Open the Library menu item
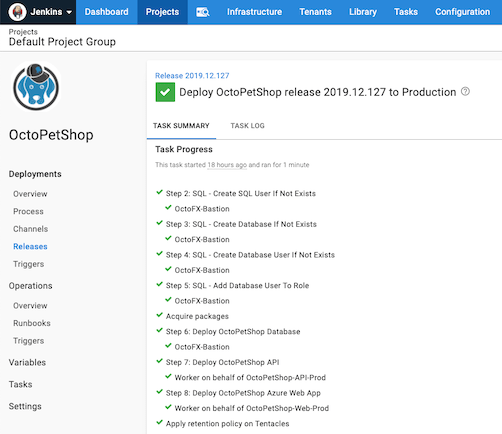Screen dimensions: 502x434 [x=363, y=12]
